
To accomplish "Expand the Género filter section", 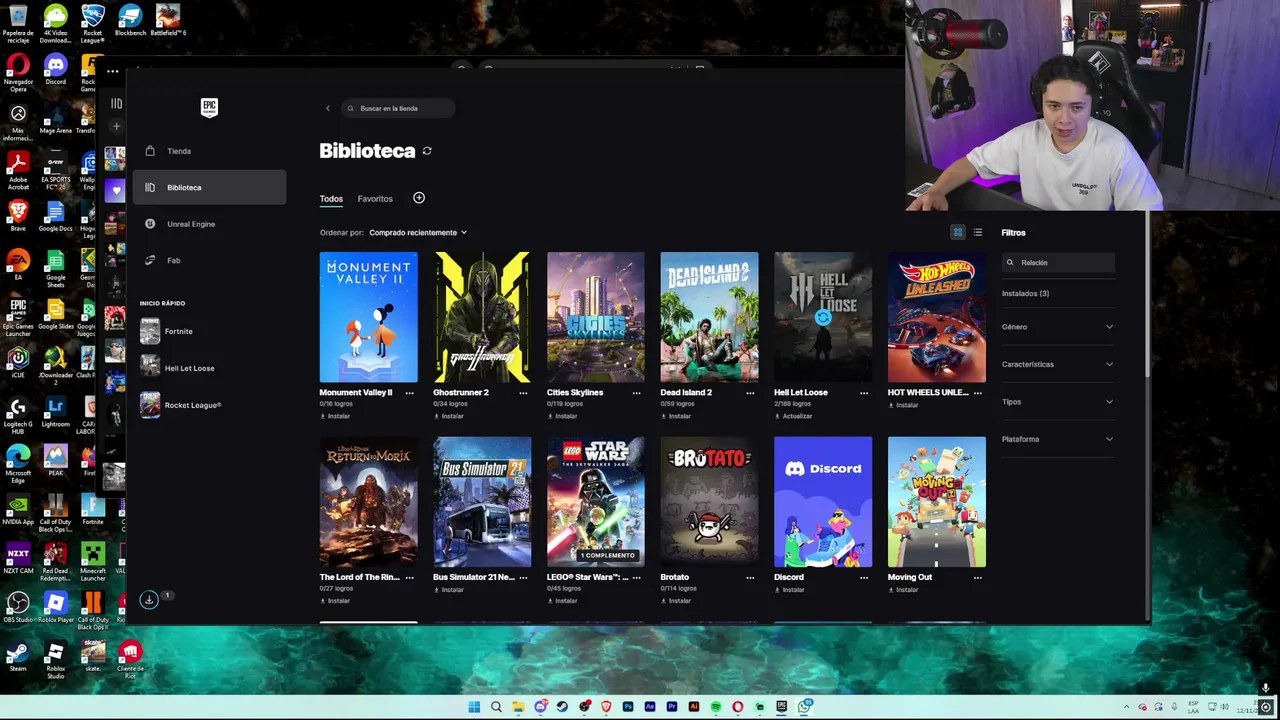I will coord(1058,327).
